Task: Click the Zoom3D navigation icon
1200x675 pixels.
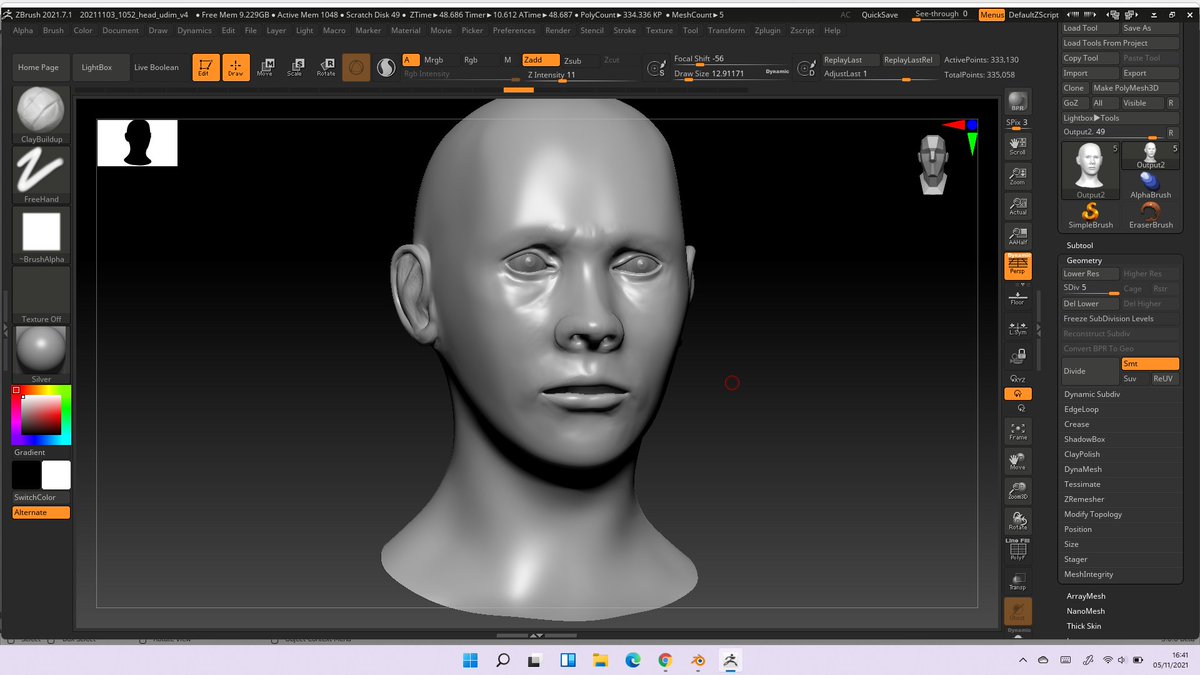Action: 1018,490
